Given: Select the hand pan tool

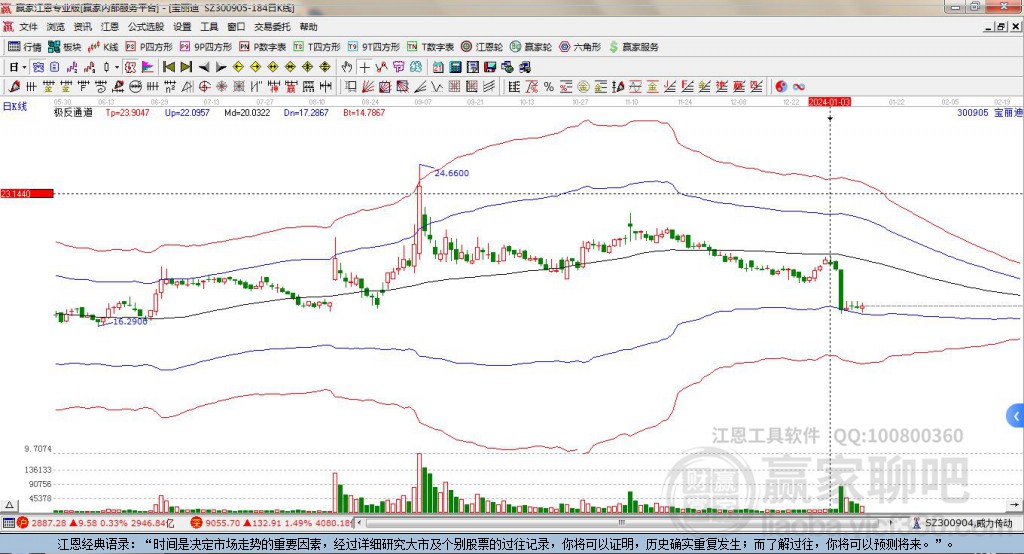Looking at the screenshot, I should 347,67.
